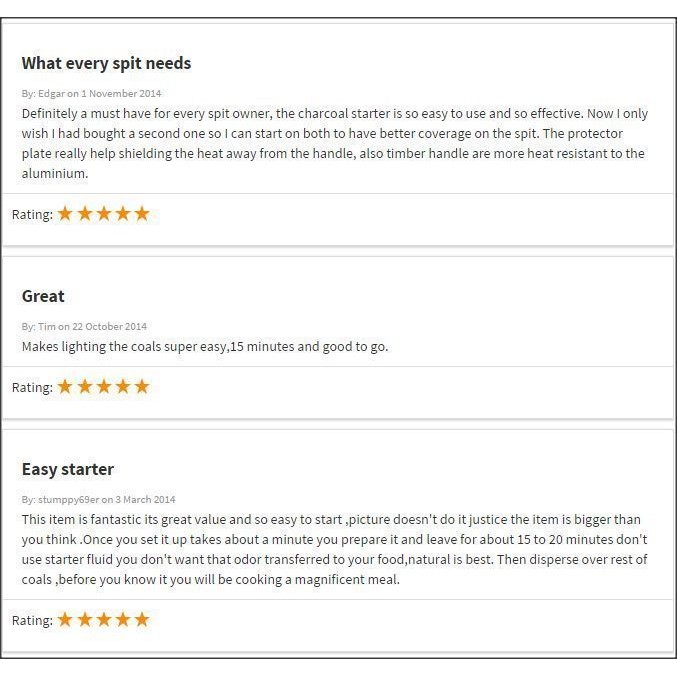
Task: Click the second star in Tim's review rating
Action: [x=85, y=386]
